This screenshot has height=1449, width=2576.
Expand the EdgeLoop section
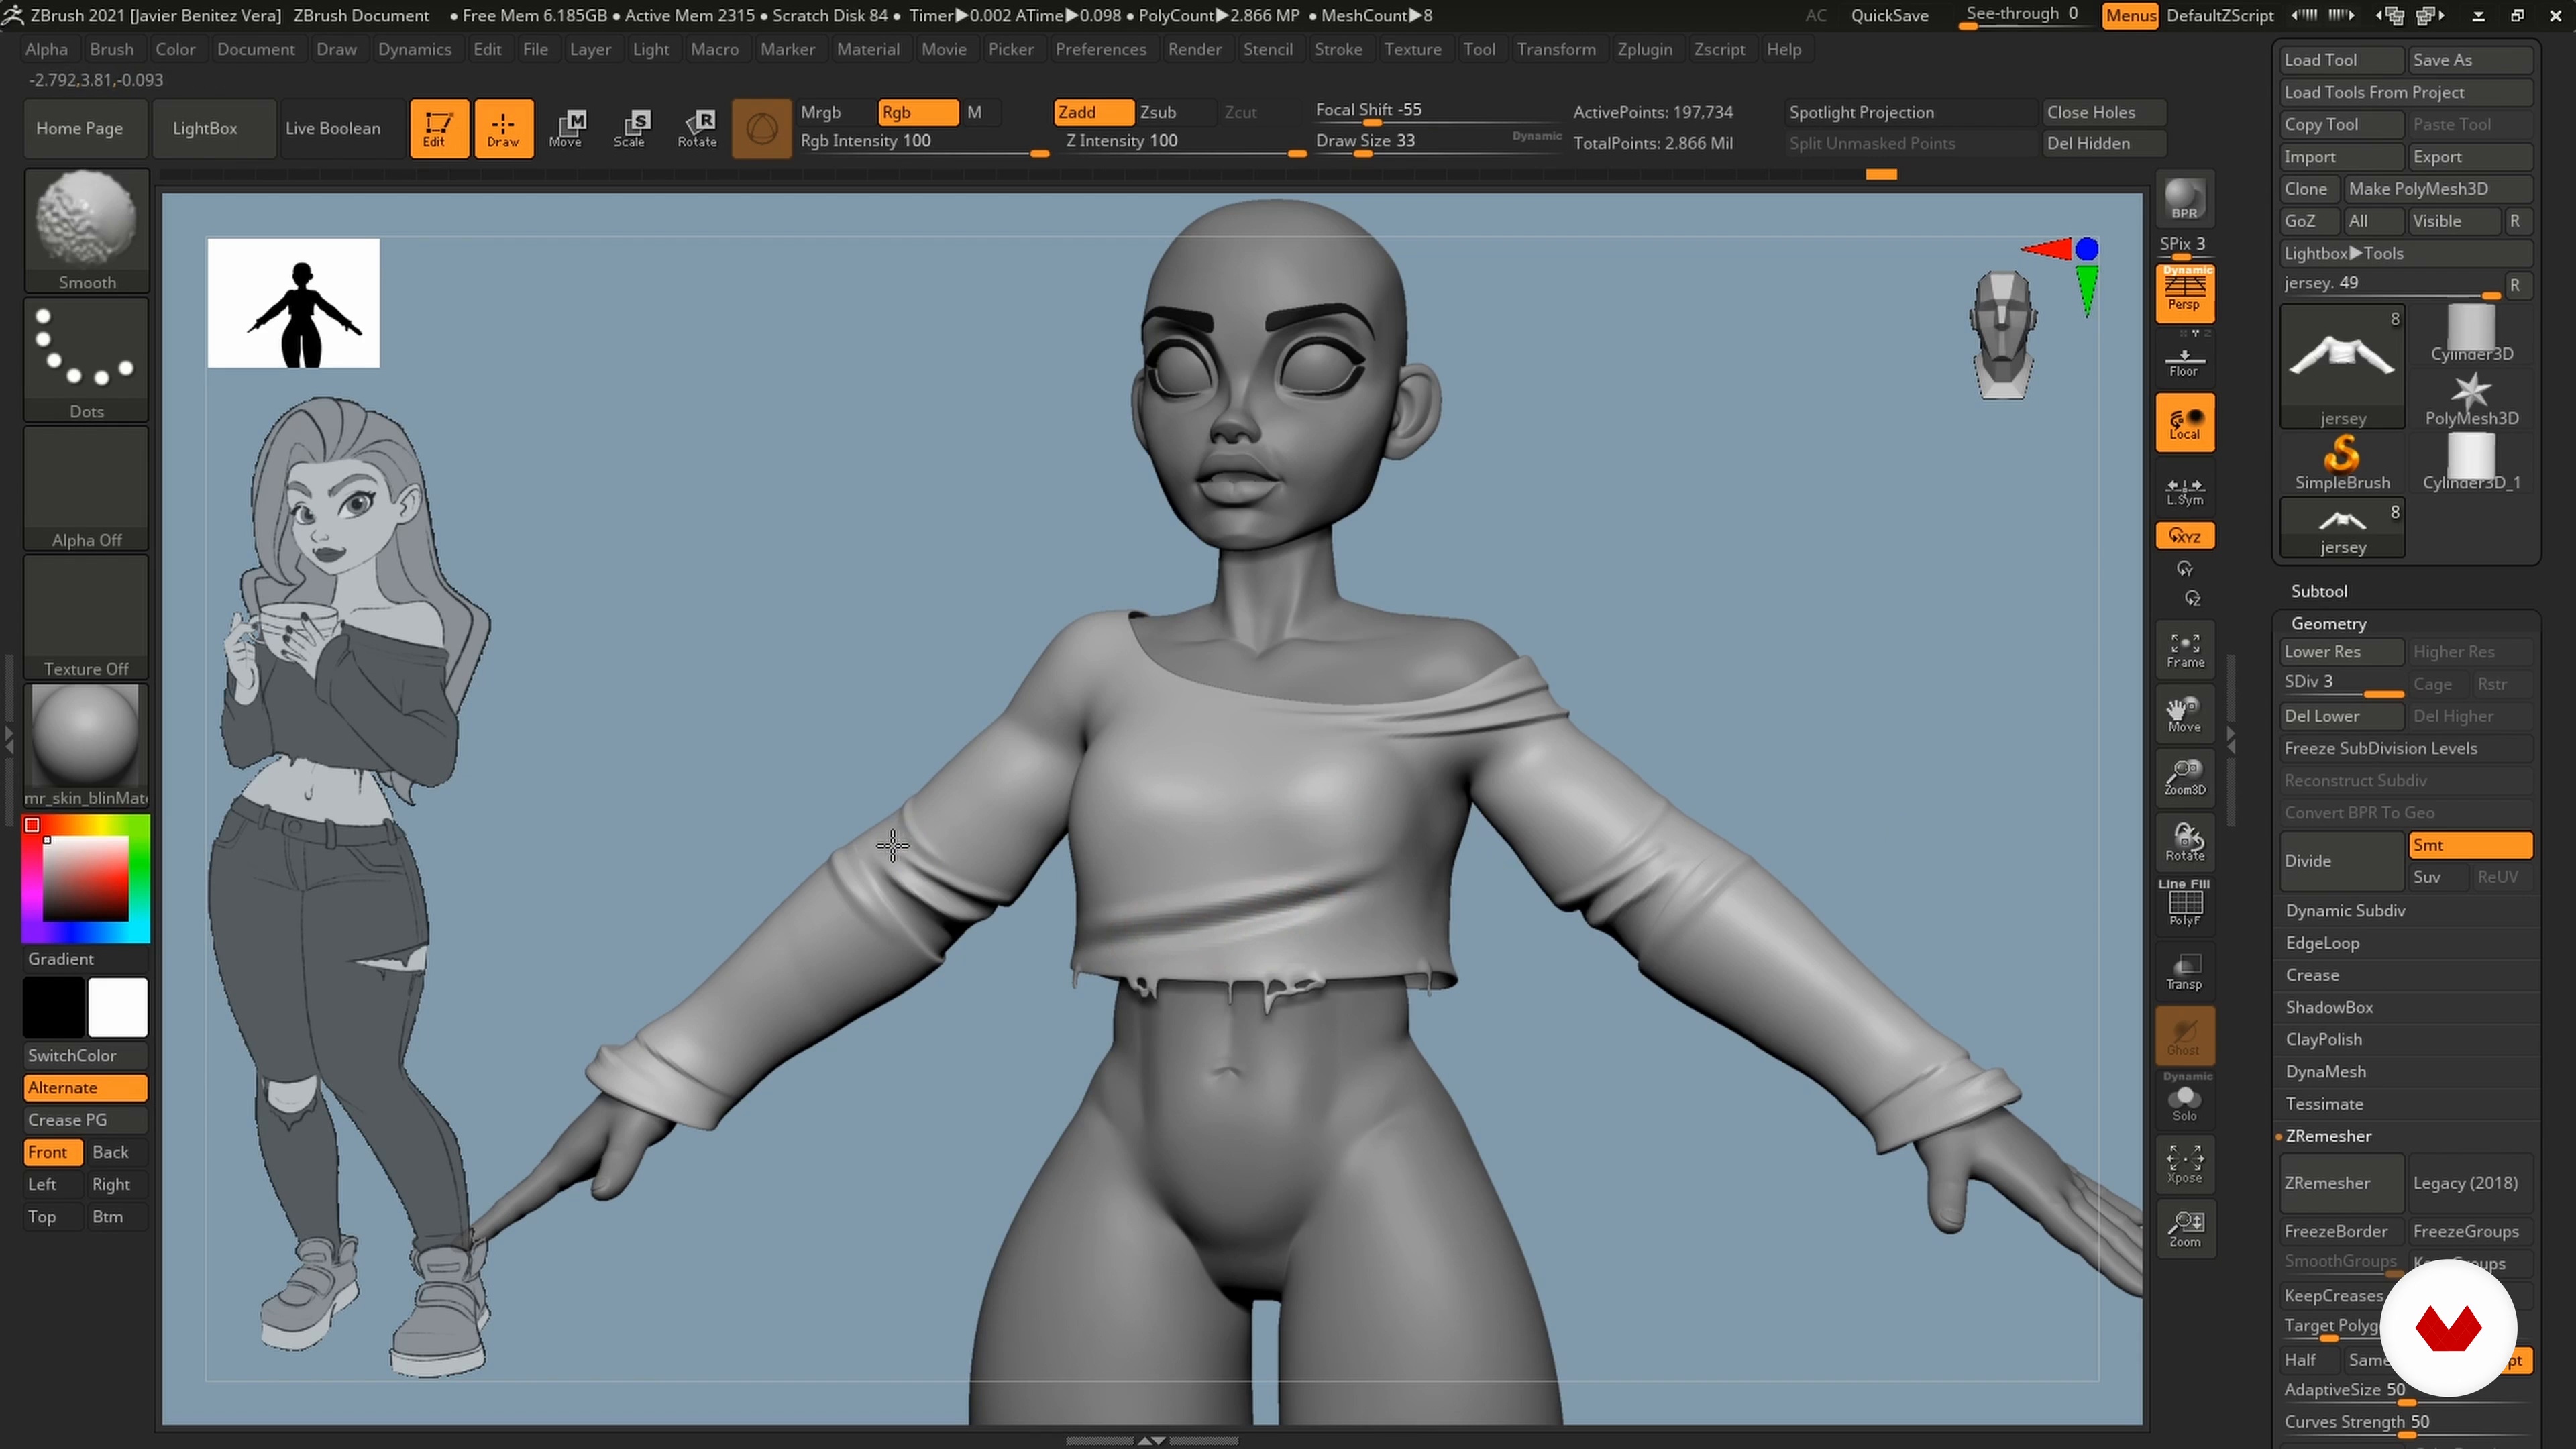2322,943
